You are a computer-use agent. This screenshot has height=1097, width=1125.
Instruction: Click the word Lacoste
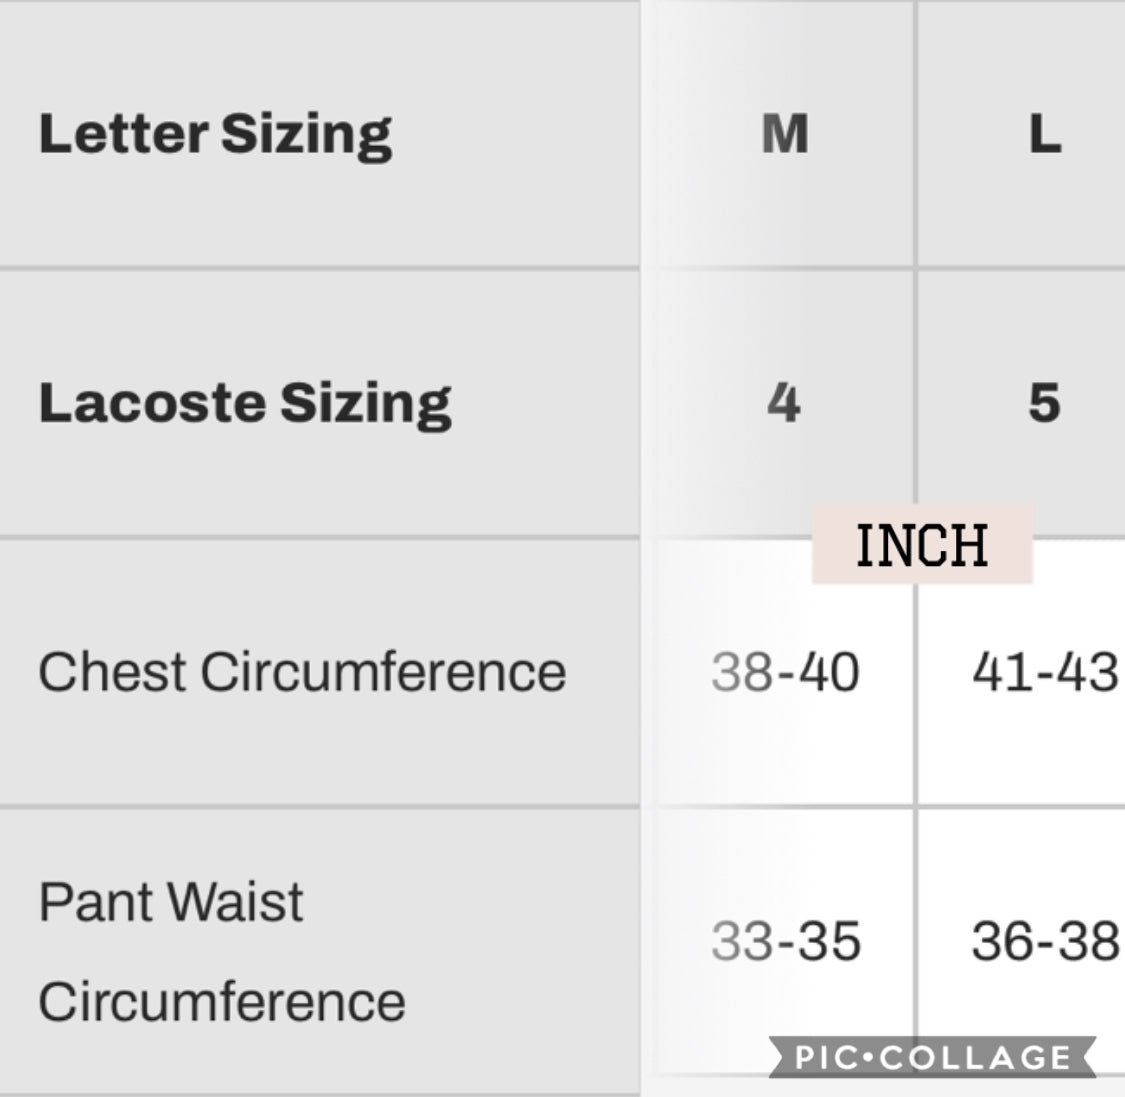pyautogui.click(x=151, y=403)
